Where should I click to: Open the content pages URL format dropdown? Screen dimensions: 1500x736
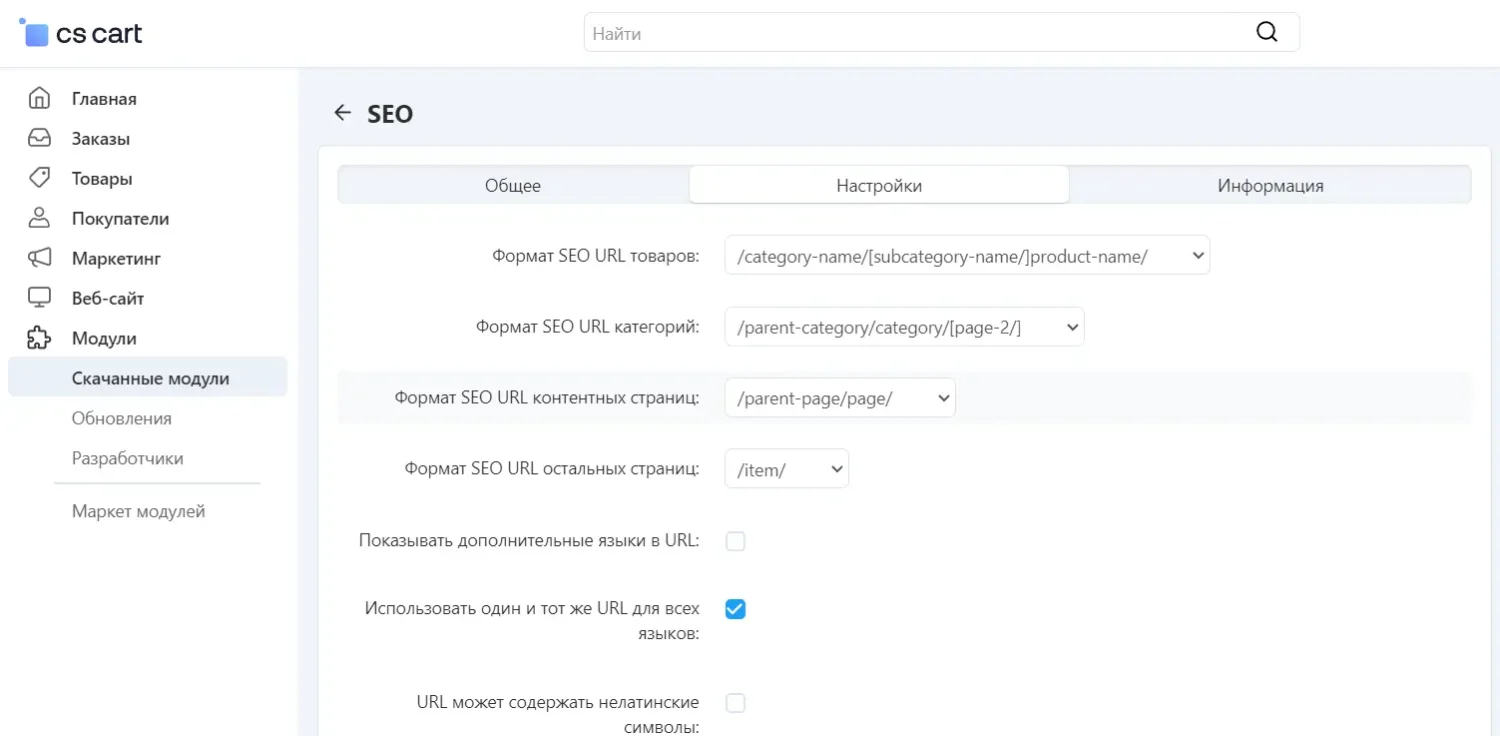pos(840,397)
